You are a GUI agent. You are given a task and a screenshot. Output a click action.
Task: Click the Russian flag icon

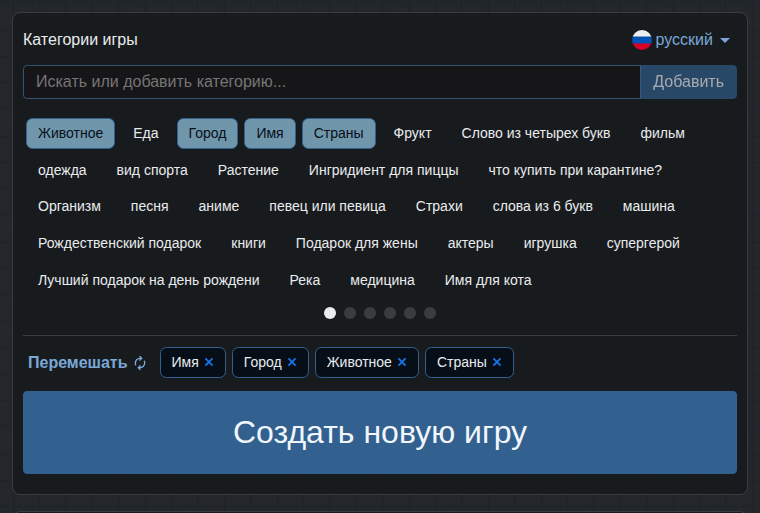coord(642,40)
